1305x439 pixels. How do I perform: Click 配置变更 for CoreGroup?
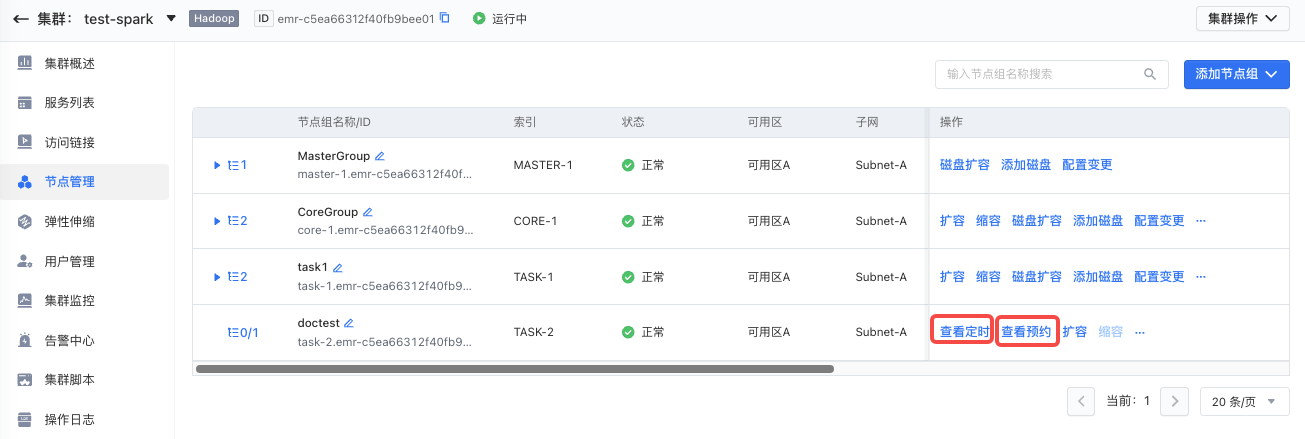click(1159, 221)
